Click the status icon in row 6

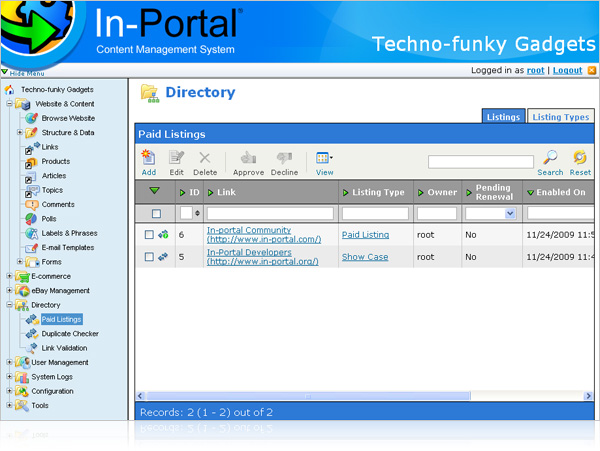(x=163, y=234)
